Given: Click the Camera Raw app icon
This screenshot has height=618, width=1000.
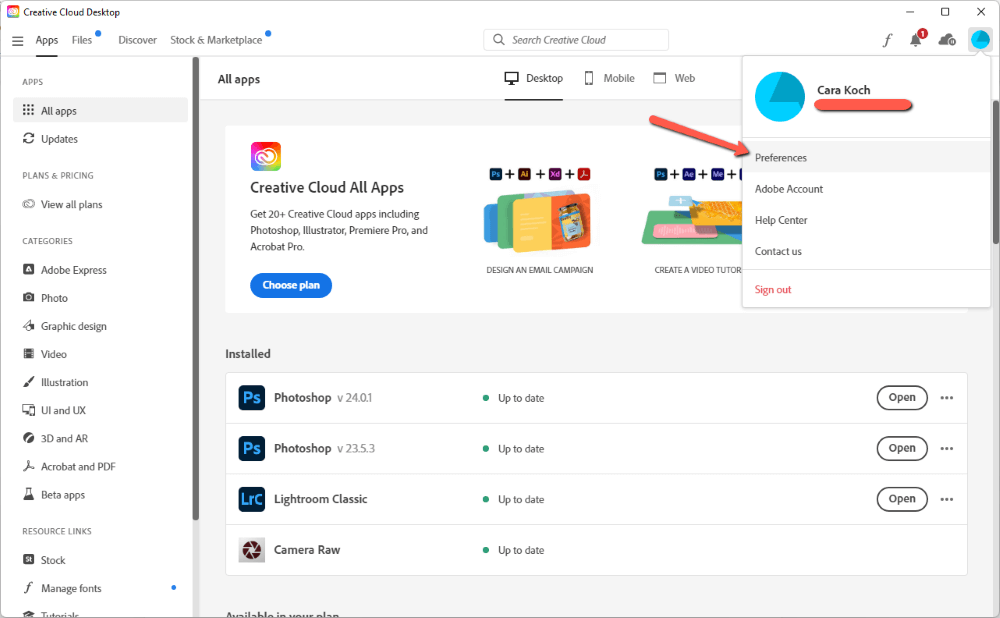Looking at the screenshot, I should 252,550.
